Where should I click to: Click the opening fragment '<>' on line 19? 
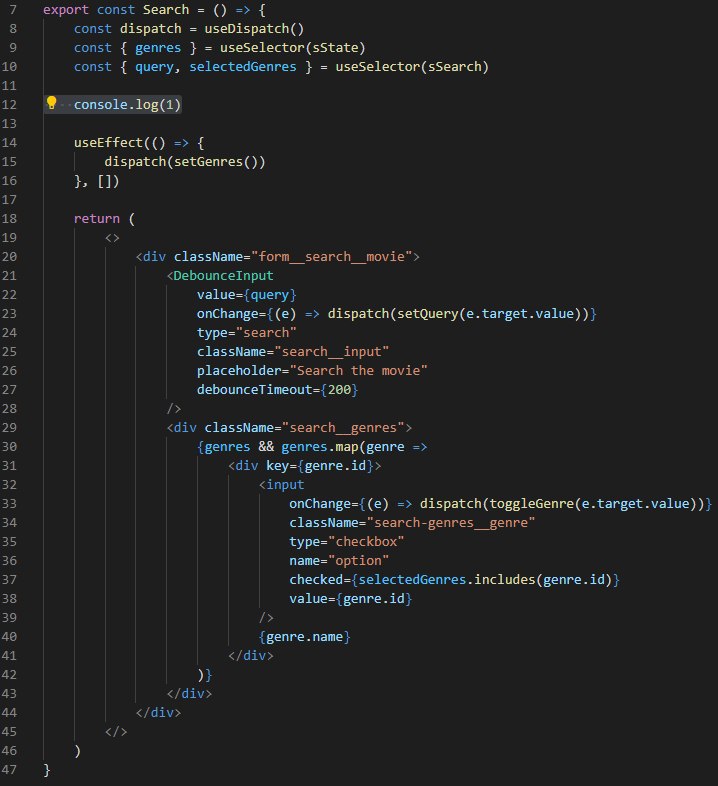[x=112, y=238]
